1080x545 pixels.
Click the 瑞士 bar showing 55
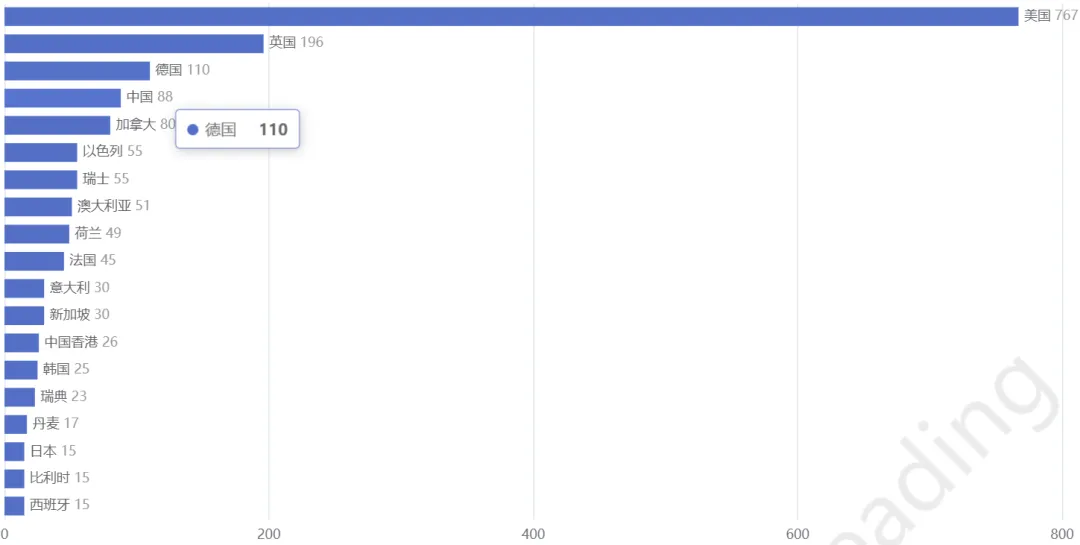tap(41, 179)
